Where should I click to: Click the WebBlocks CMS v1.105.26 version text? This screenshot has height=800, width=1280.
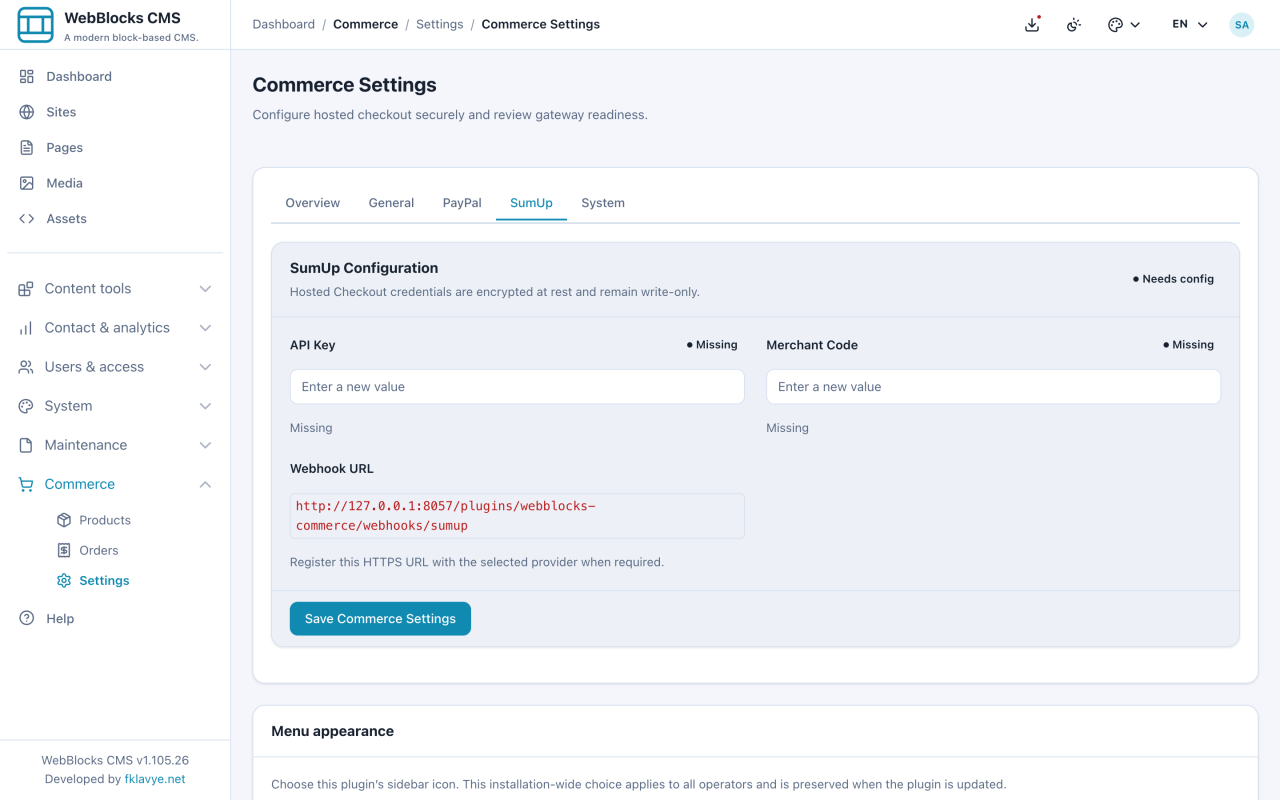click(x=115, y=760)
